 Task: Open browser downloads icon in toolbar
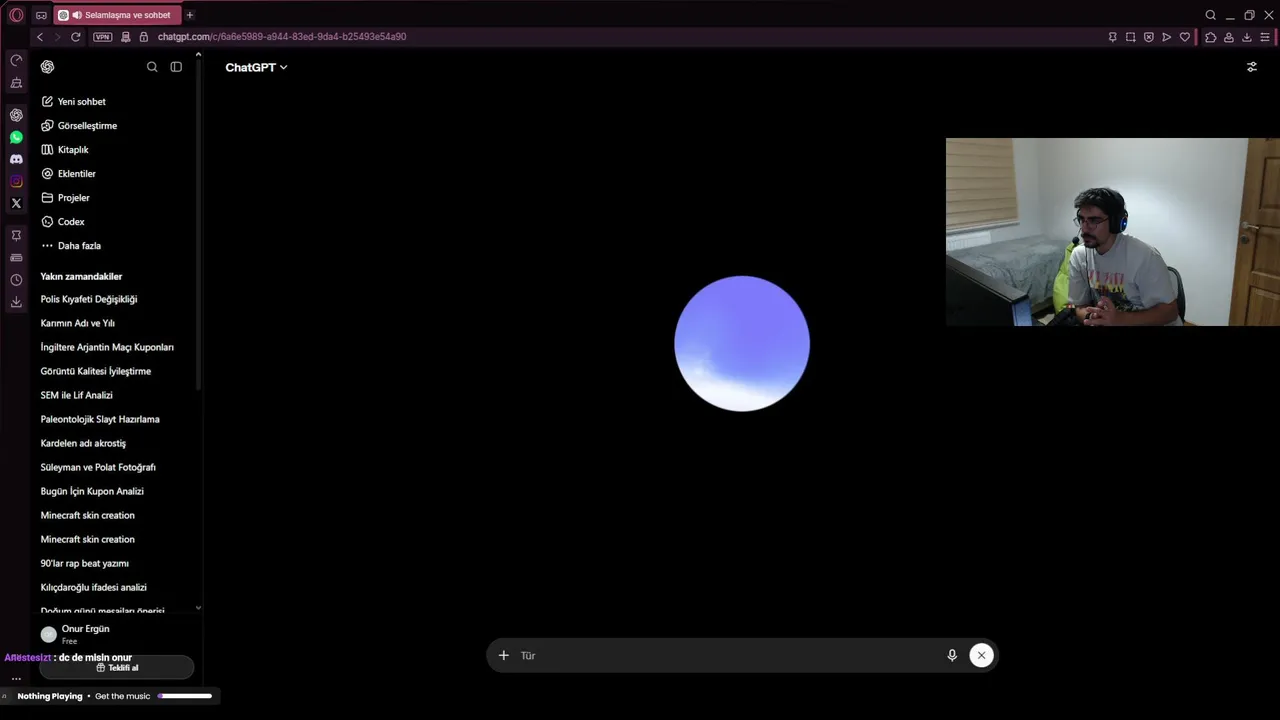1246,37
